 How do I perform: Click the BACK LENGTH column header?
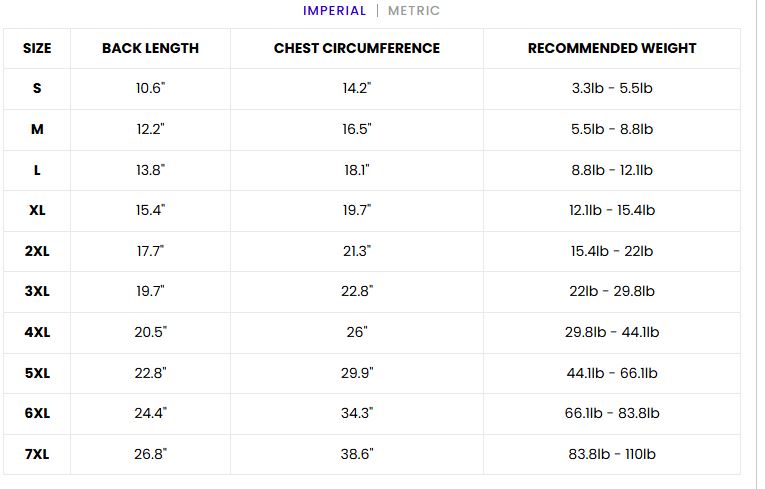pos(150,48)
